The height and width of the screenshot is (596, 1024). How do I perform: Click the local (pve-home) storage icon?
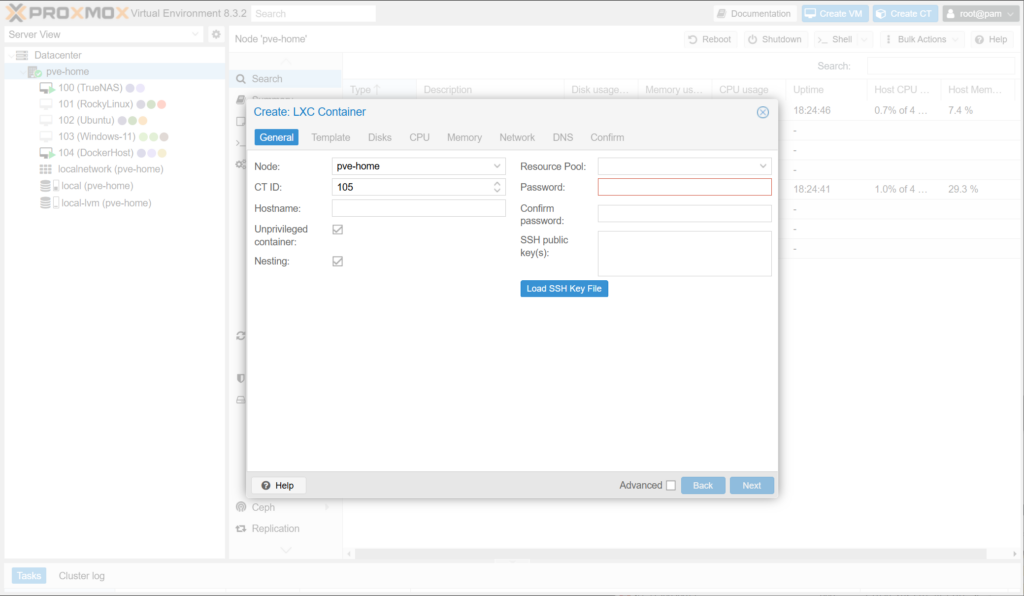point(46,186)
